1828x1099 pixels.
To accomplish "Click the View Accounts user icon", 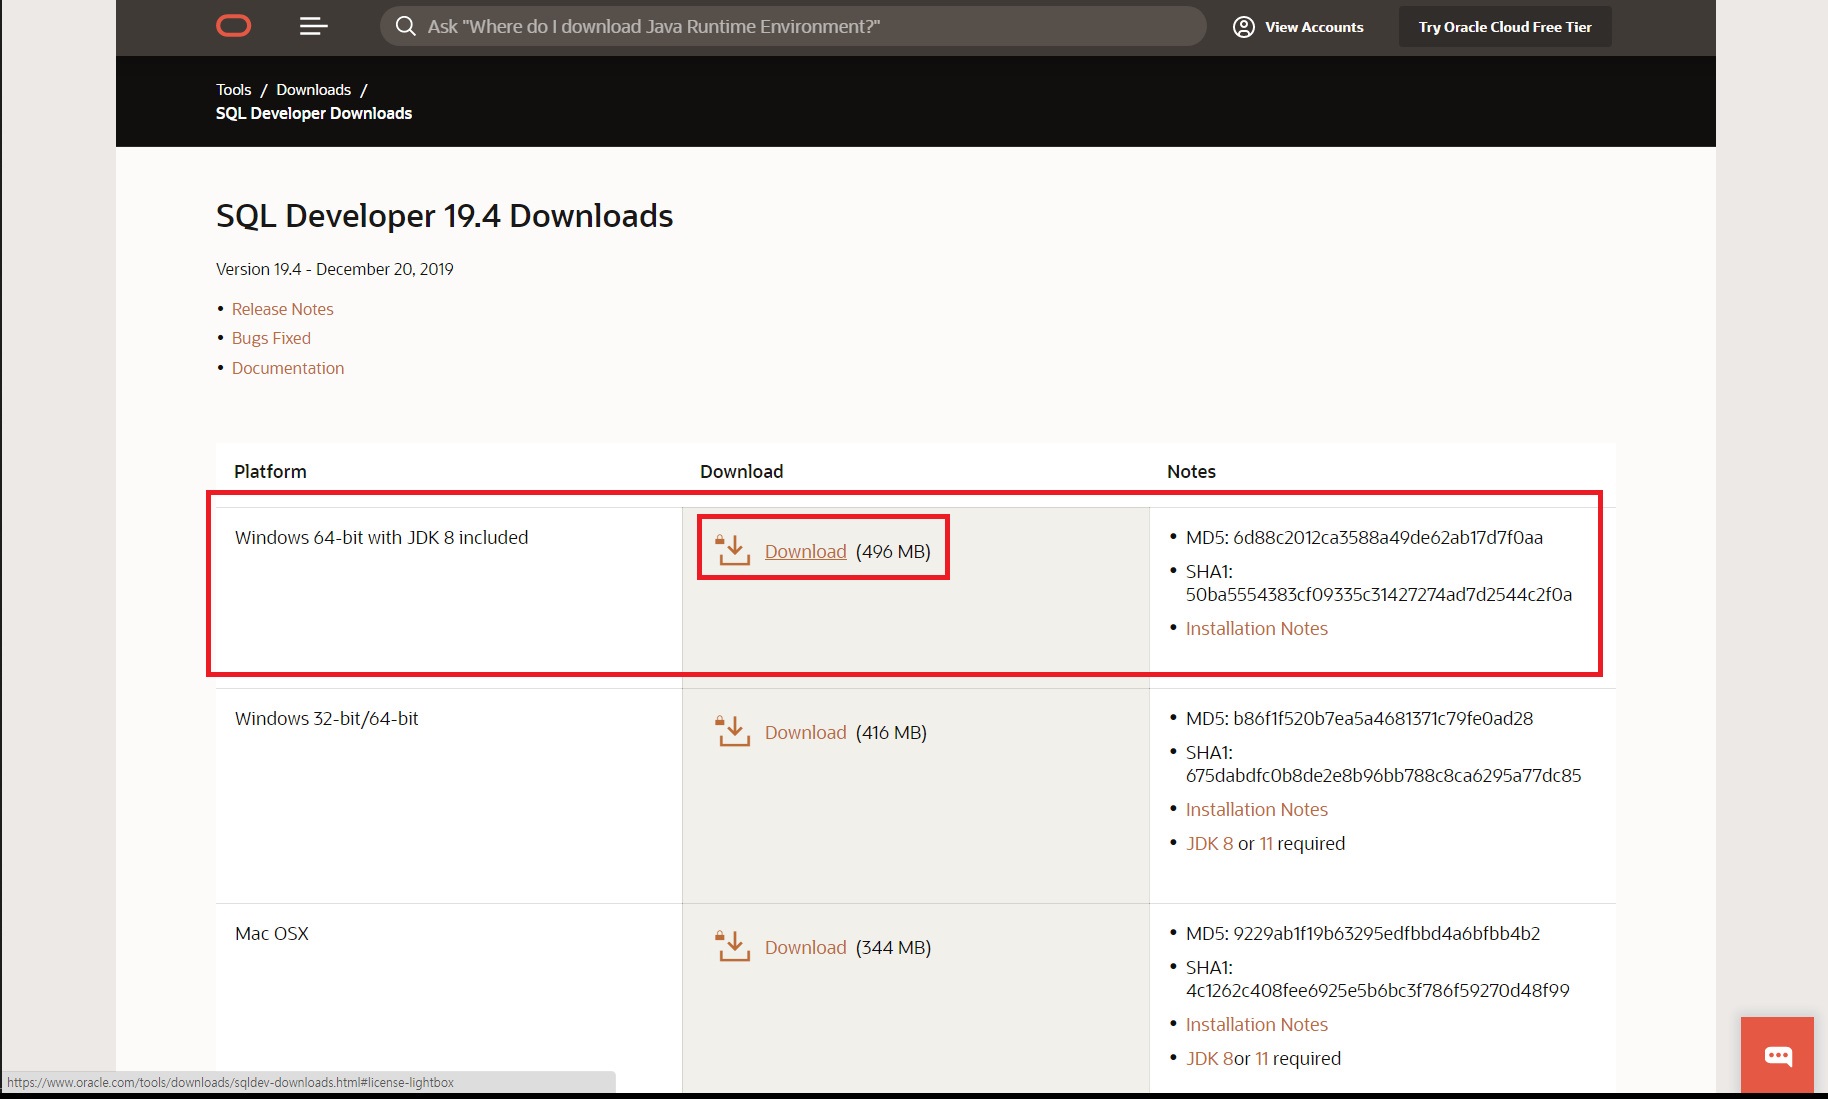I will point(1243,27).
